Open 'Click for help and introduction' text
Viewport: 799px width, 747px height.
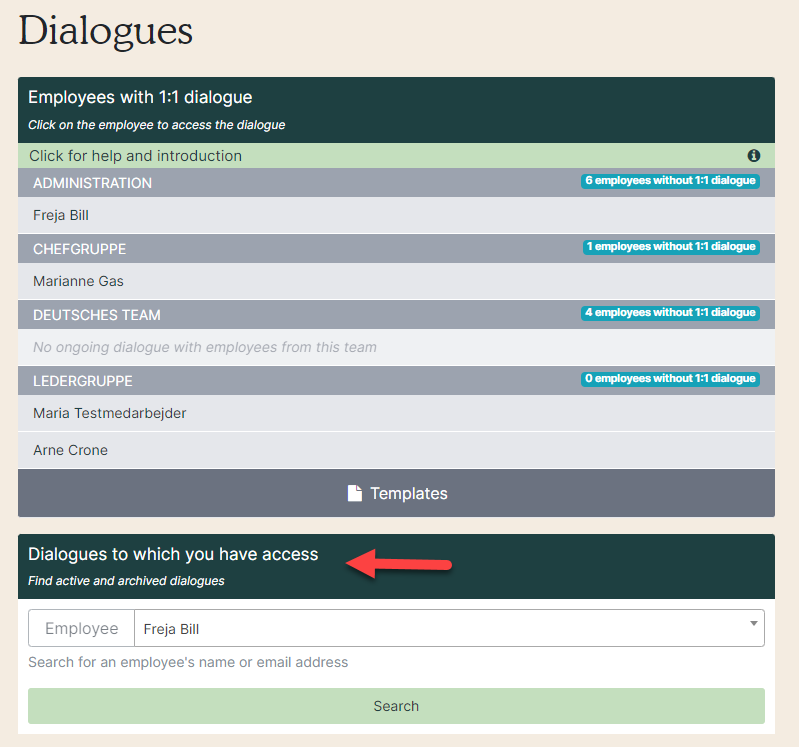[135, 156]
